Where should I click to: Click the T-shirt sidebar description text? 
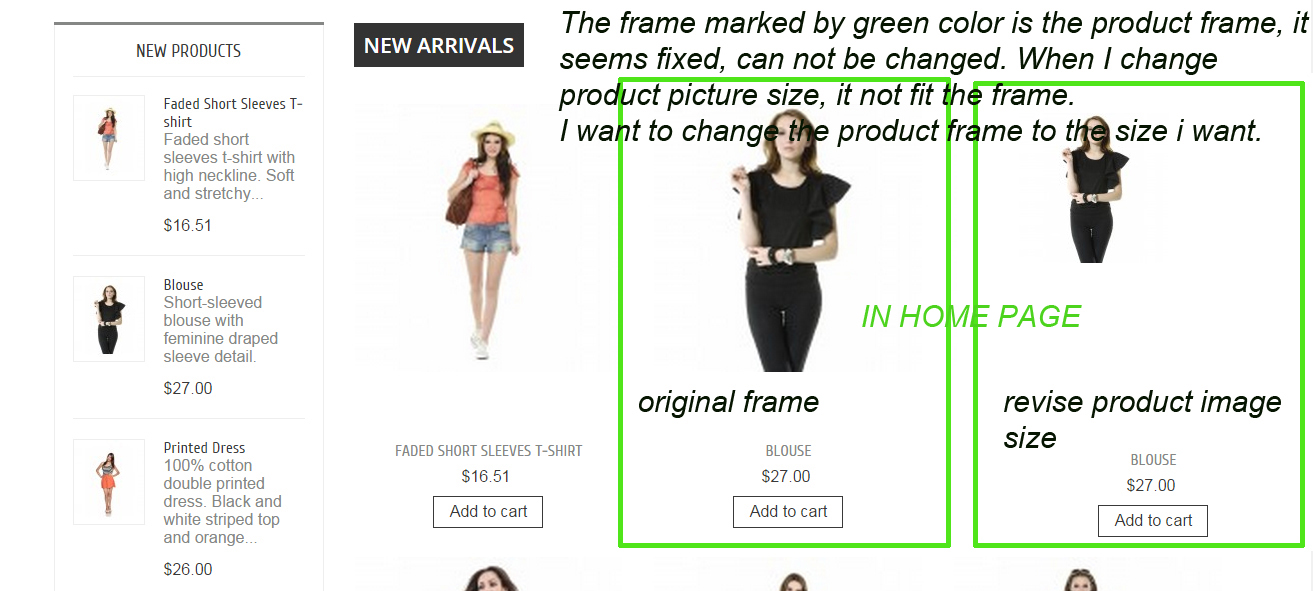(x=230, y=167)
